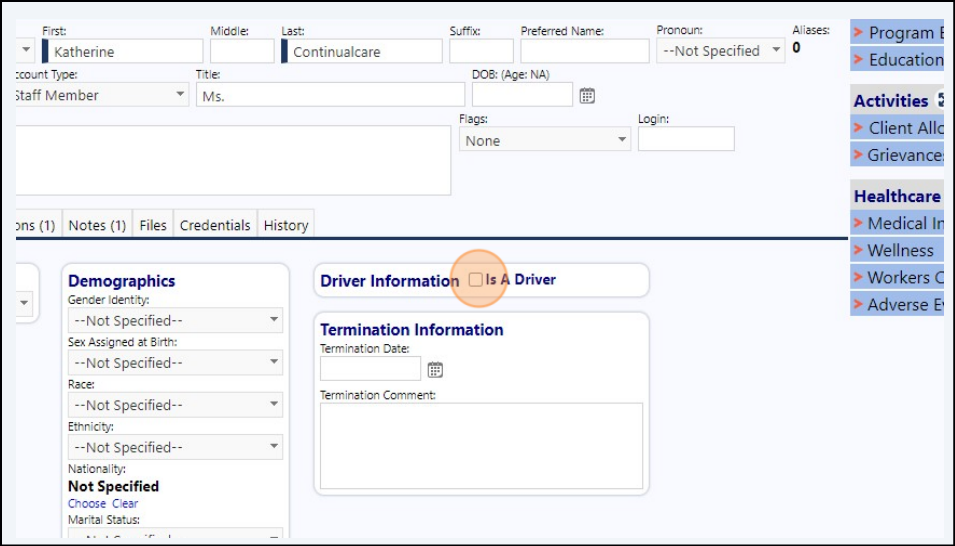
Task: Check the Is A Driver checkbox
Action: [x=476, y=280]
